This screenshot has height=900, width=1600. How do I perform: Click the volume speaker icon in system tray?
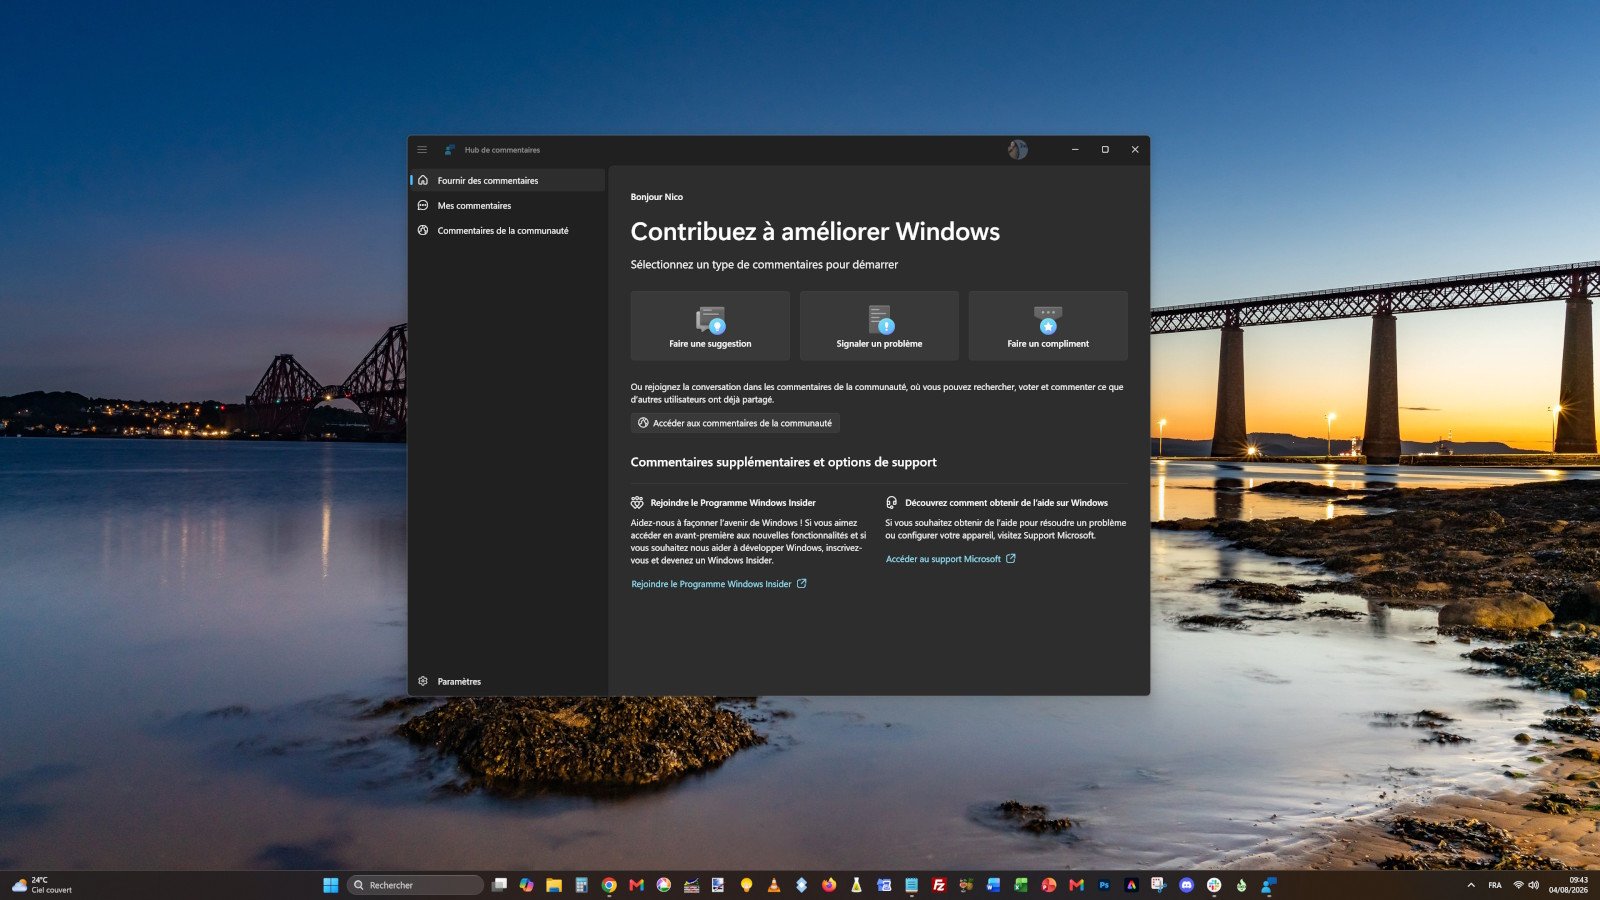(1533, 885)
